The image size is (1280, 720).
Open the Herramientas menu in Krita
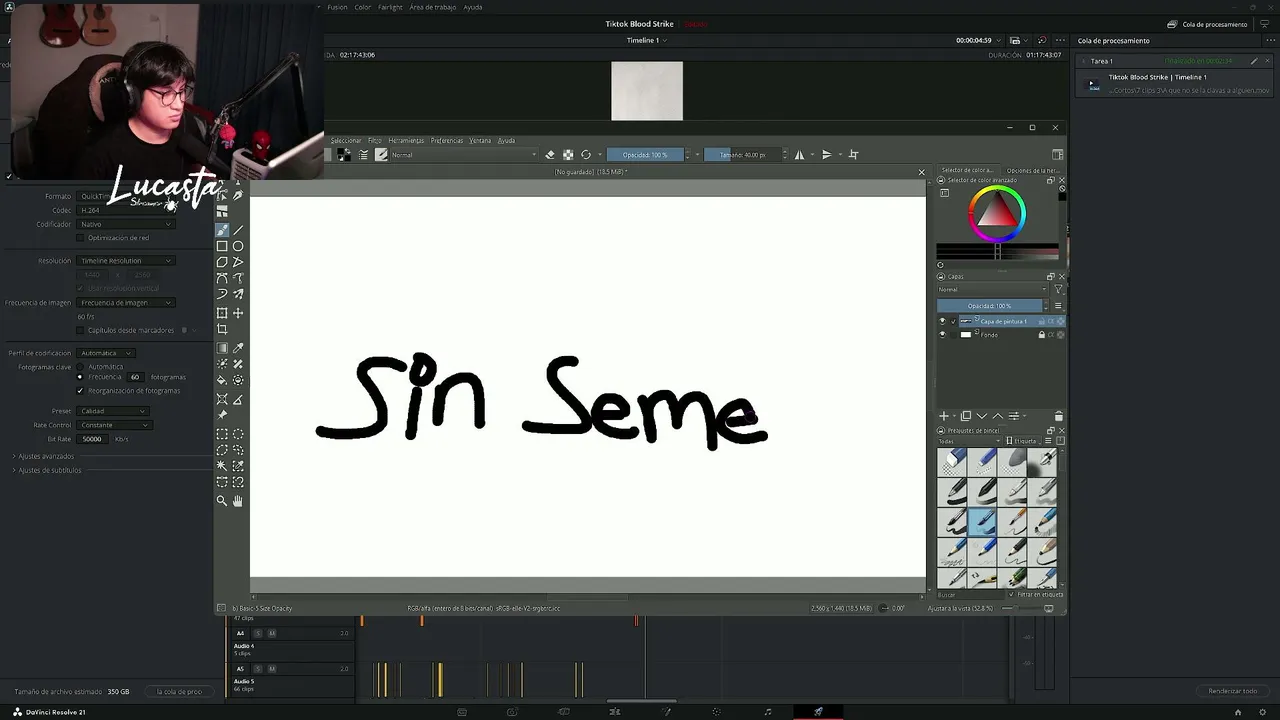pos(406,140)
